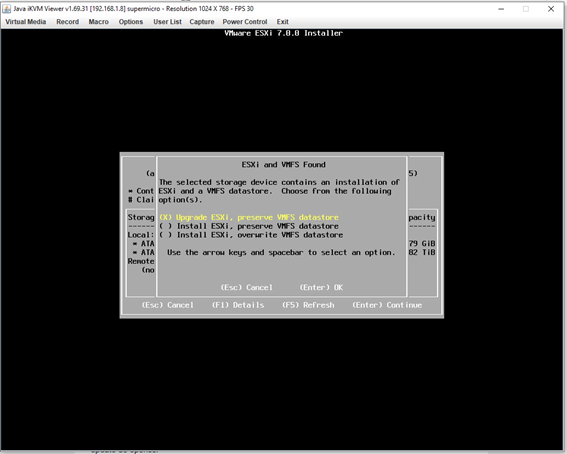The image size is (567, 454).
Task: Click (Esc) Cancel inside ESXi and VMFS dialog
Action: click(x=247, y=287)
